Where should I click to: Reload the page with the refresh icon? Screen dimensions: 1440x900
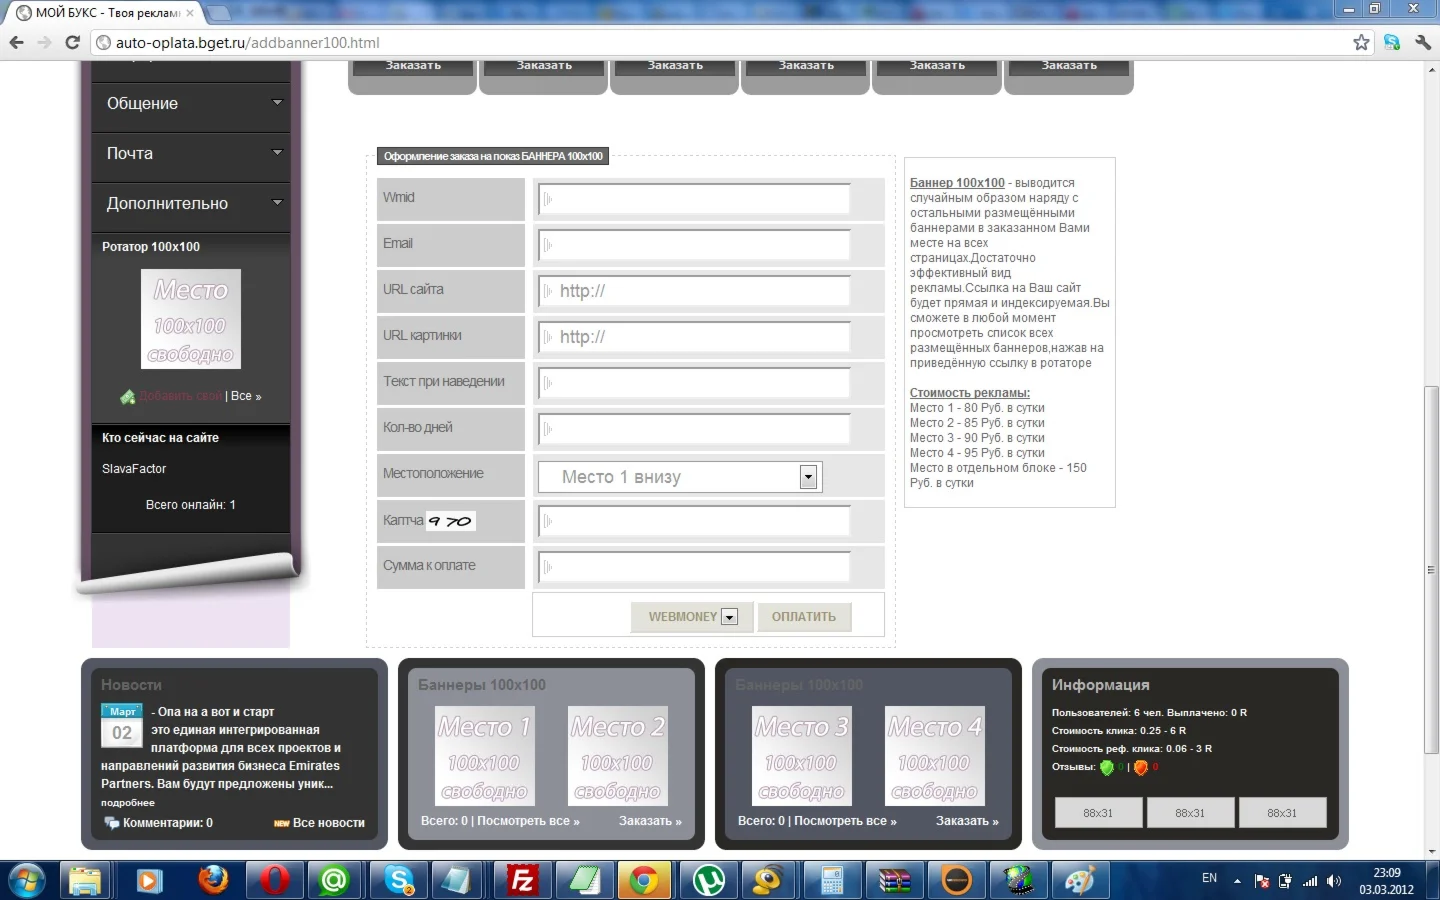click(x=72, y=43)
